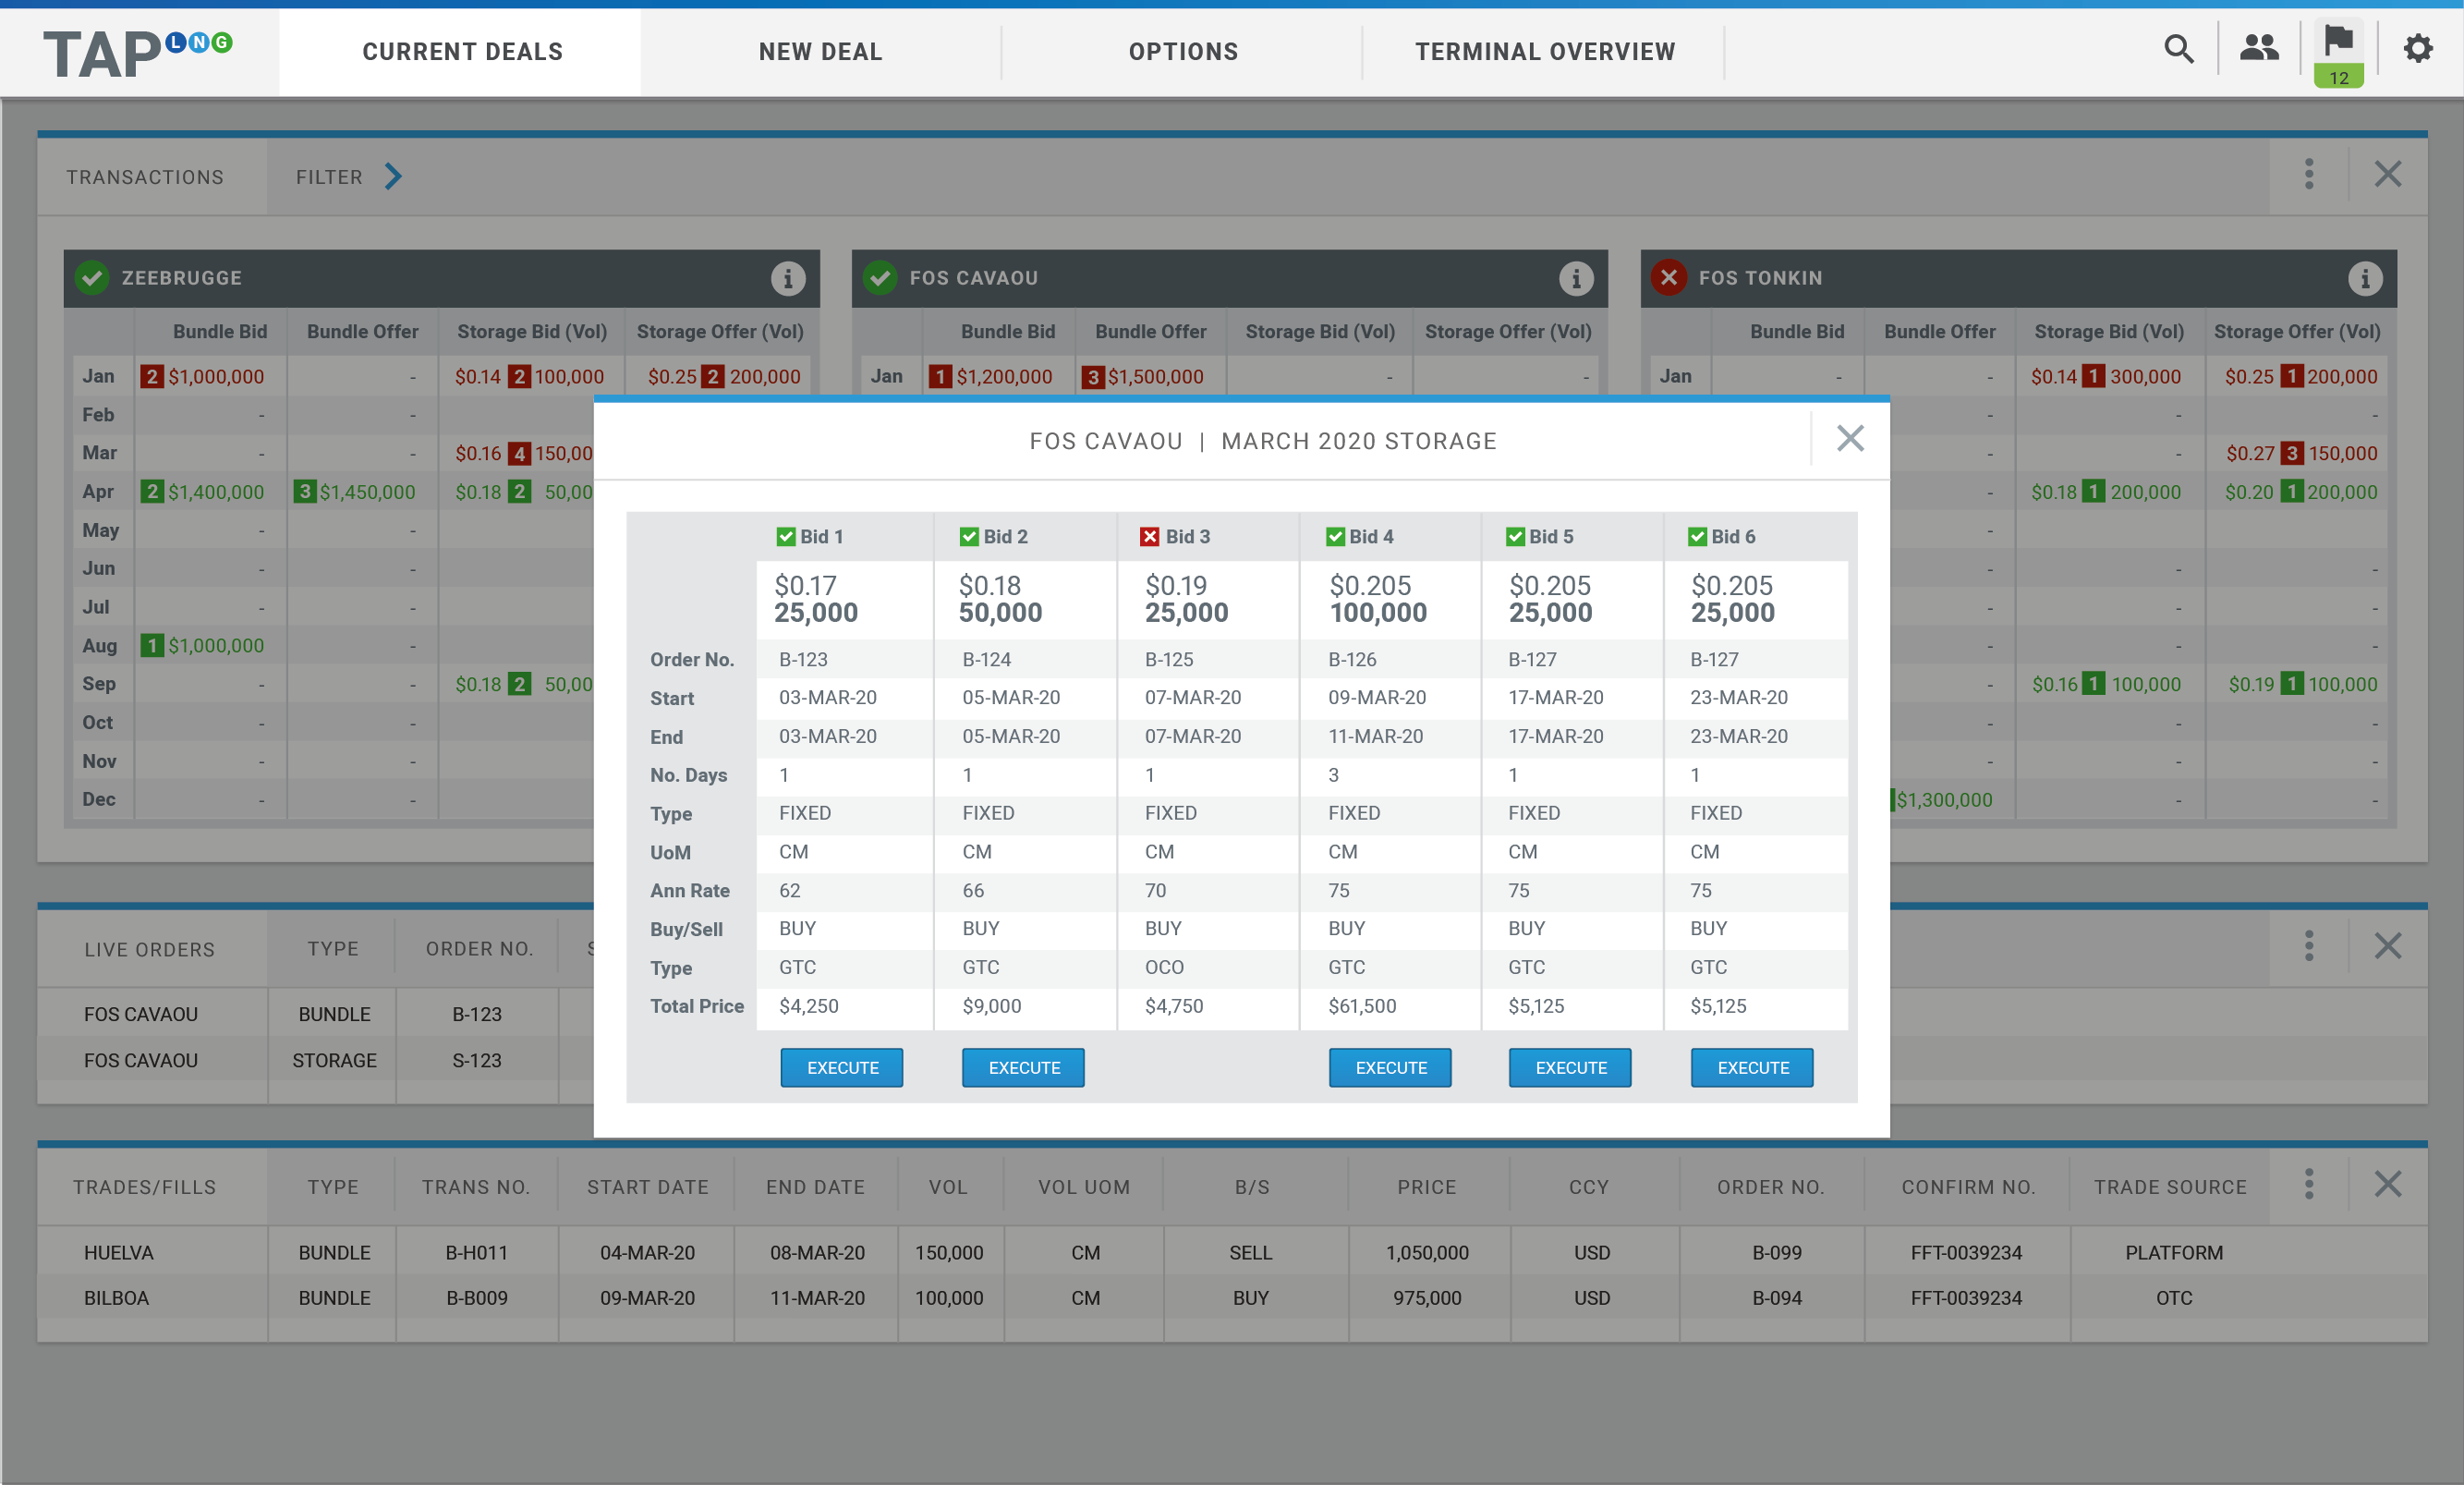
Task: Open the settings gear icon
Action: pos(2417,49)
